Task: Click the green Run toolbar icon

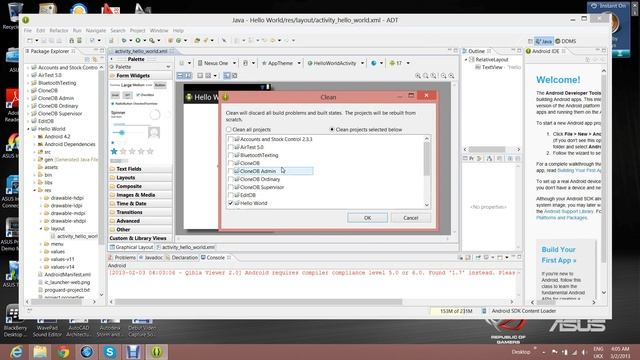Action: [x=138, y=40]
